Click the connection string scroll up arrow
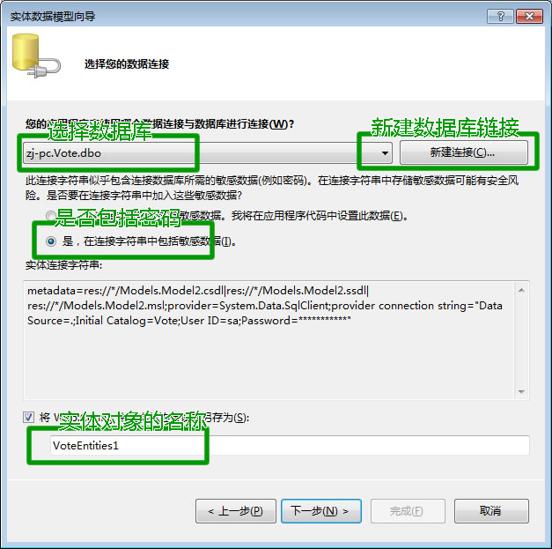The image size is (552, 549). tap(522, 290)
